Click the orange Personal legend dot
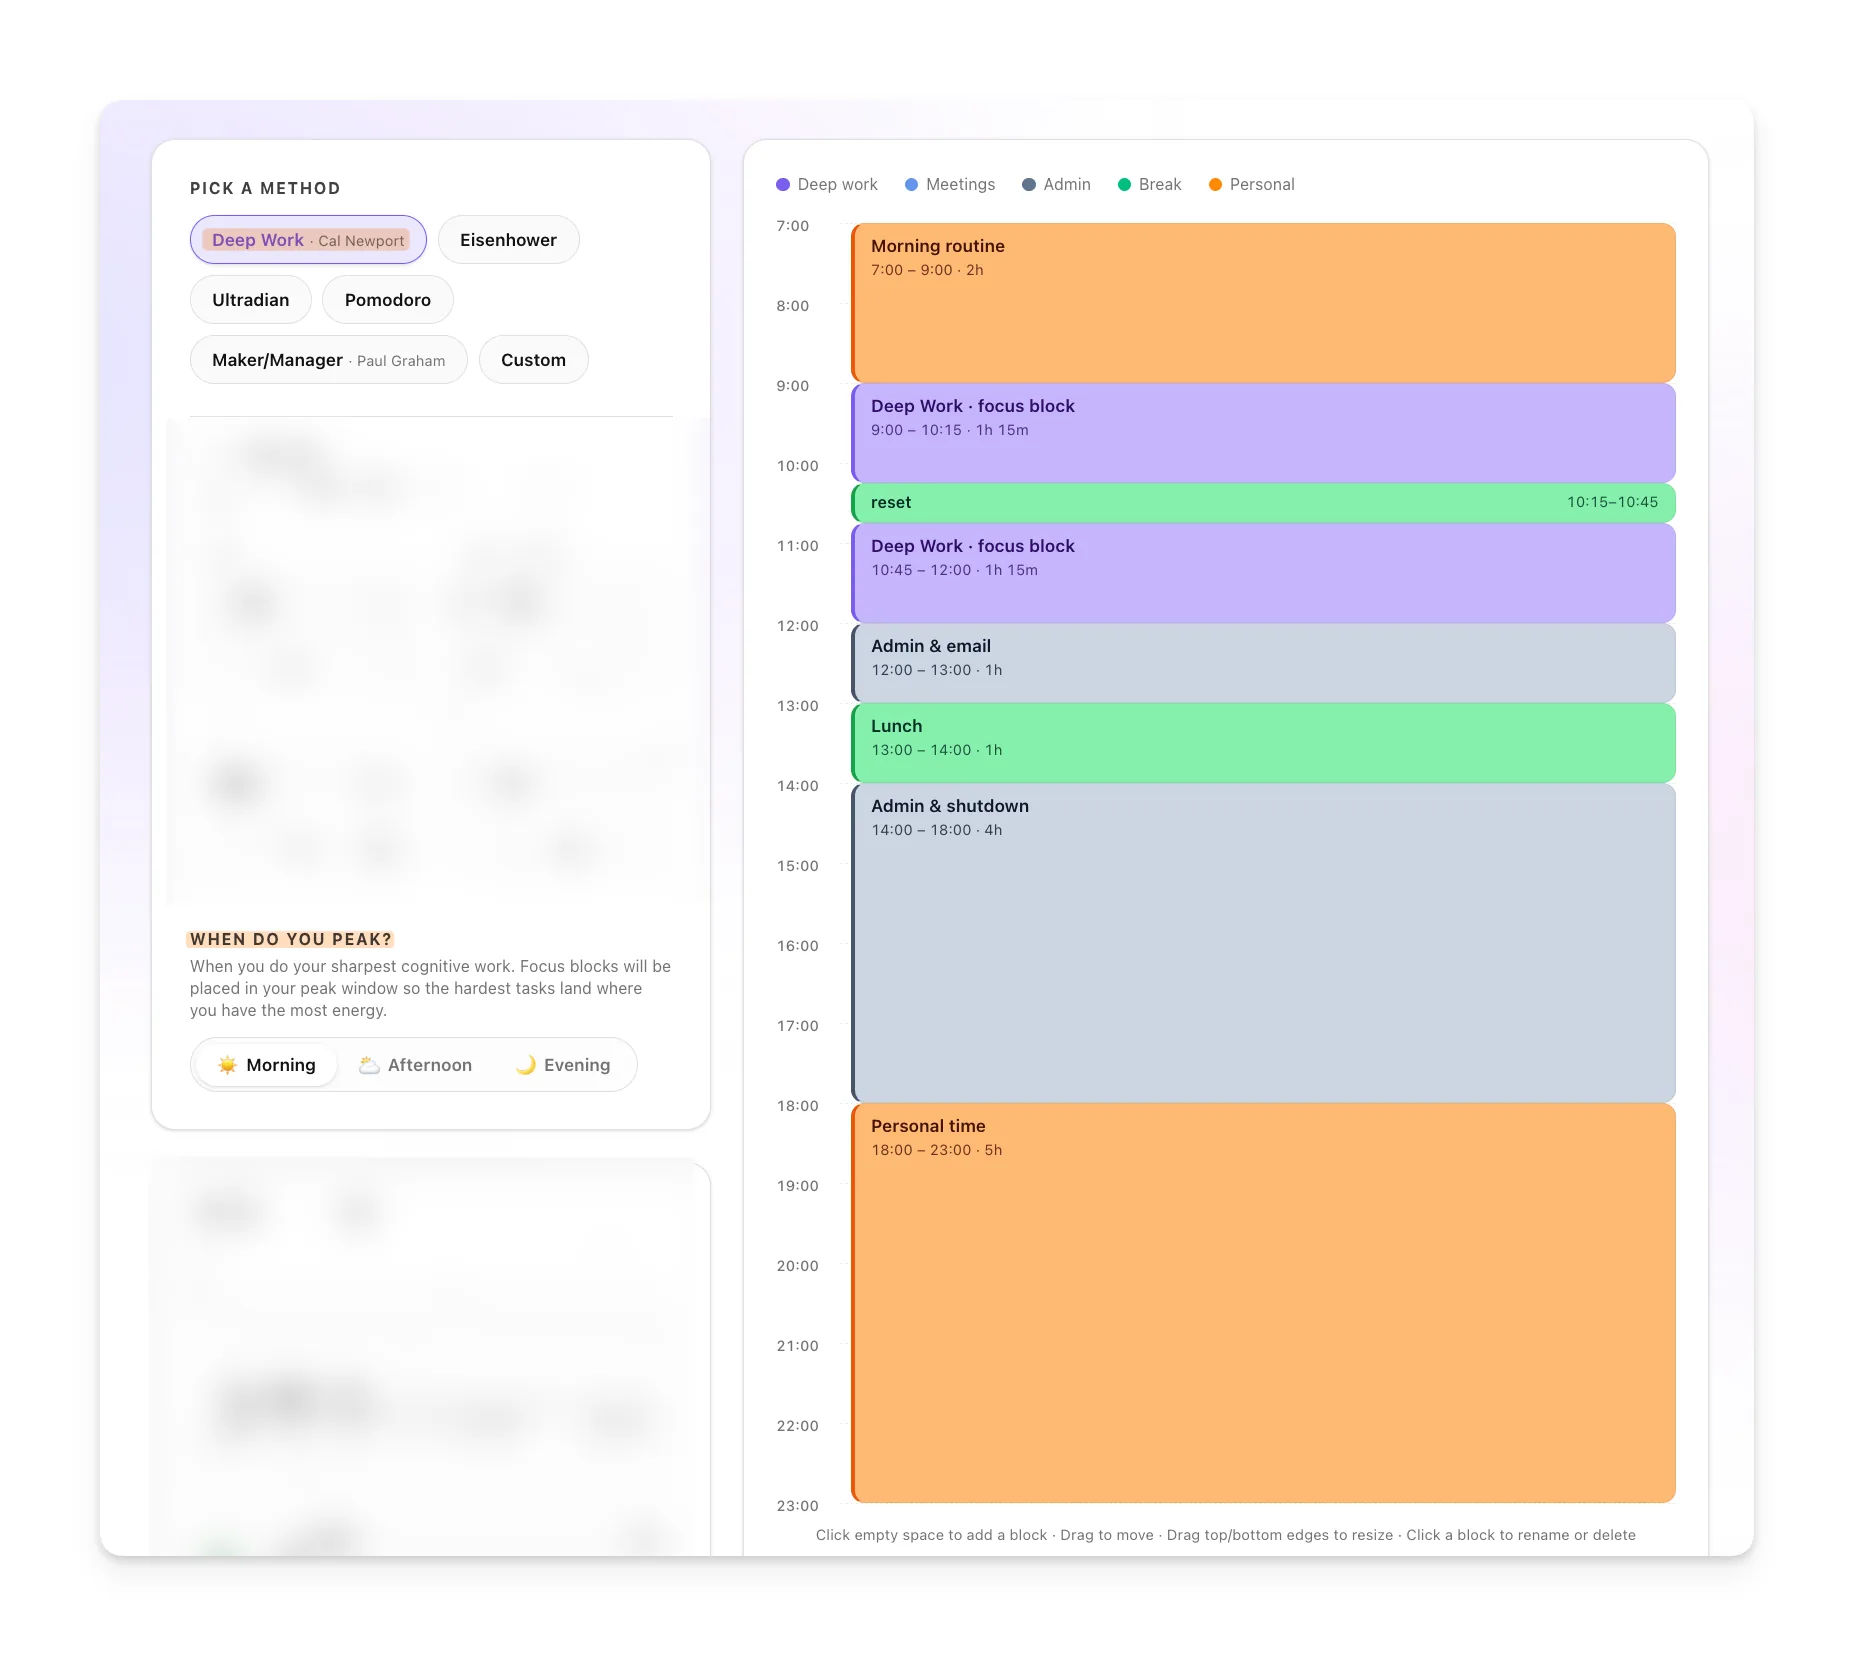 coord(1215,184)
